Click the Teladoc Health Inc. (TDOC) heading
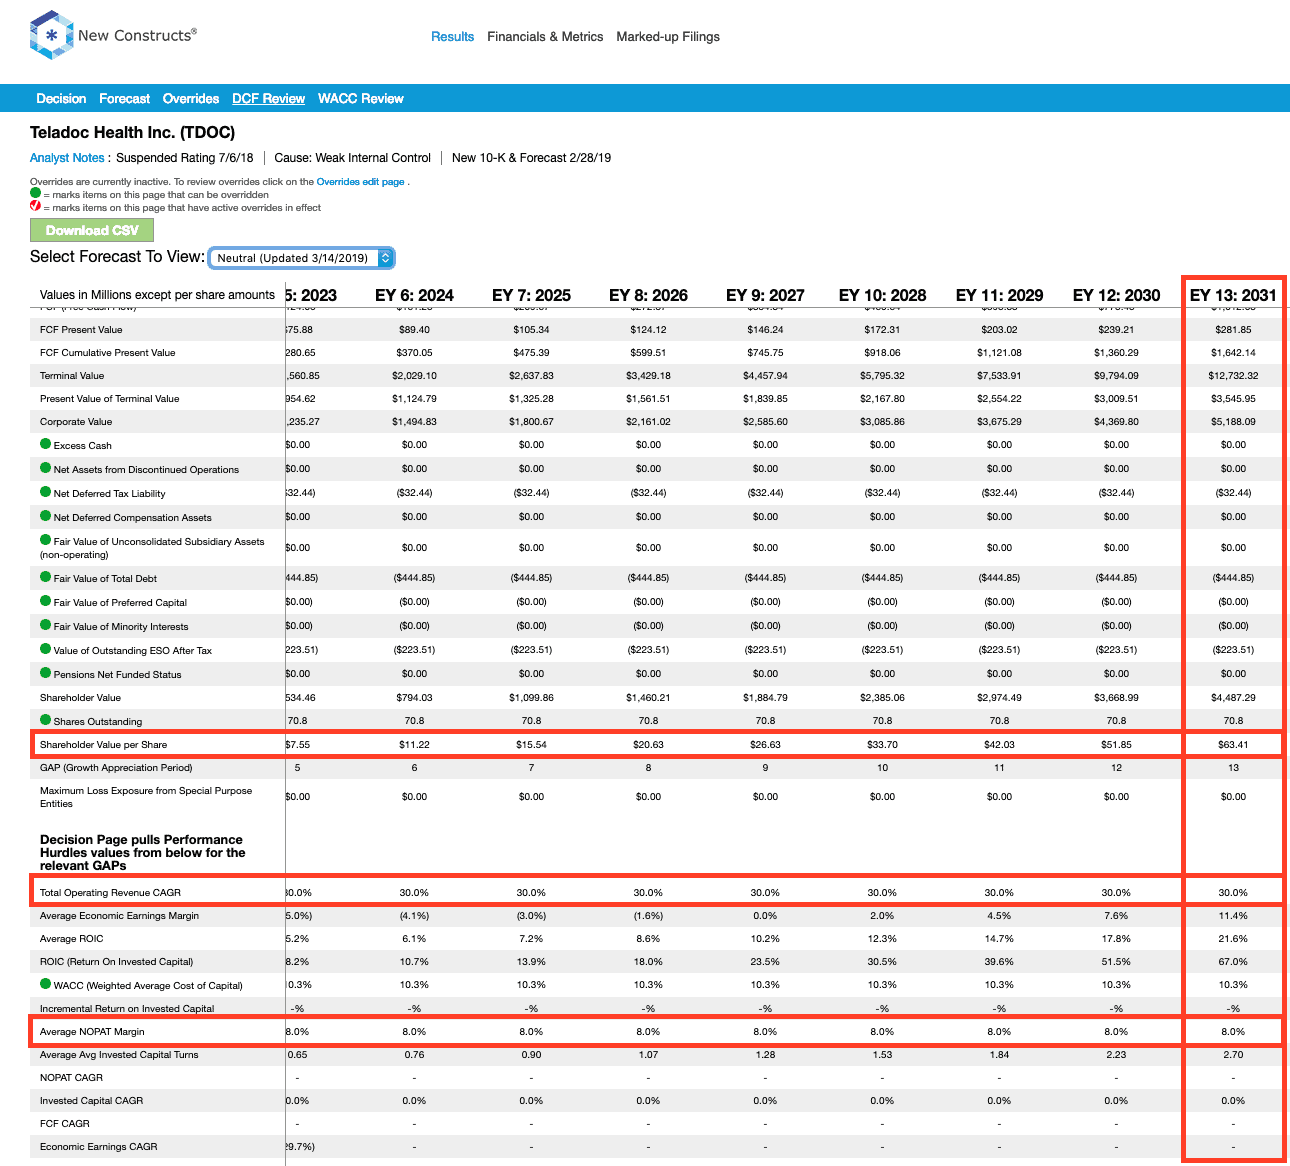Image resolution: width=1290 pixels, height=1166 pixels. [x=132, y=132]
